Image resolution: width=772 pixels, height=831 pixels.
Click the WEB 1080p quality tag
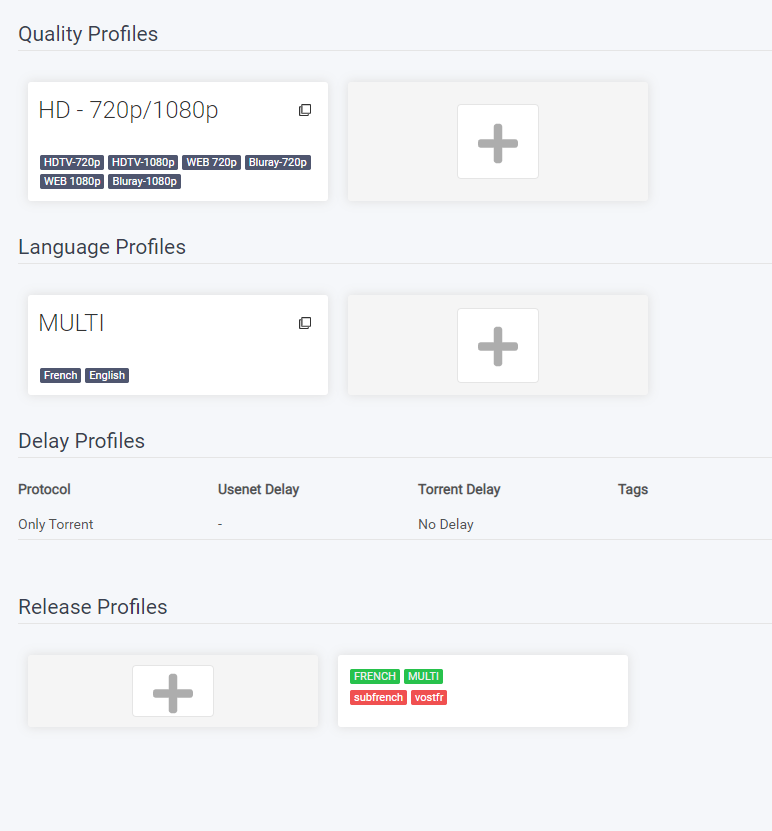pos(73,181)
